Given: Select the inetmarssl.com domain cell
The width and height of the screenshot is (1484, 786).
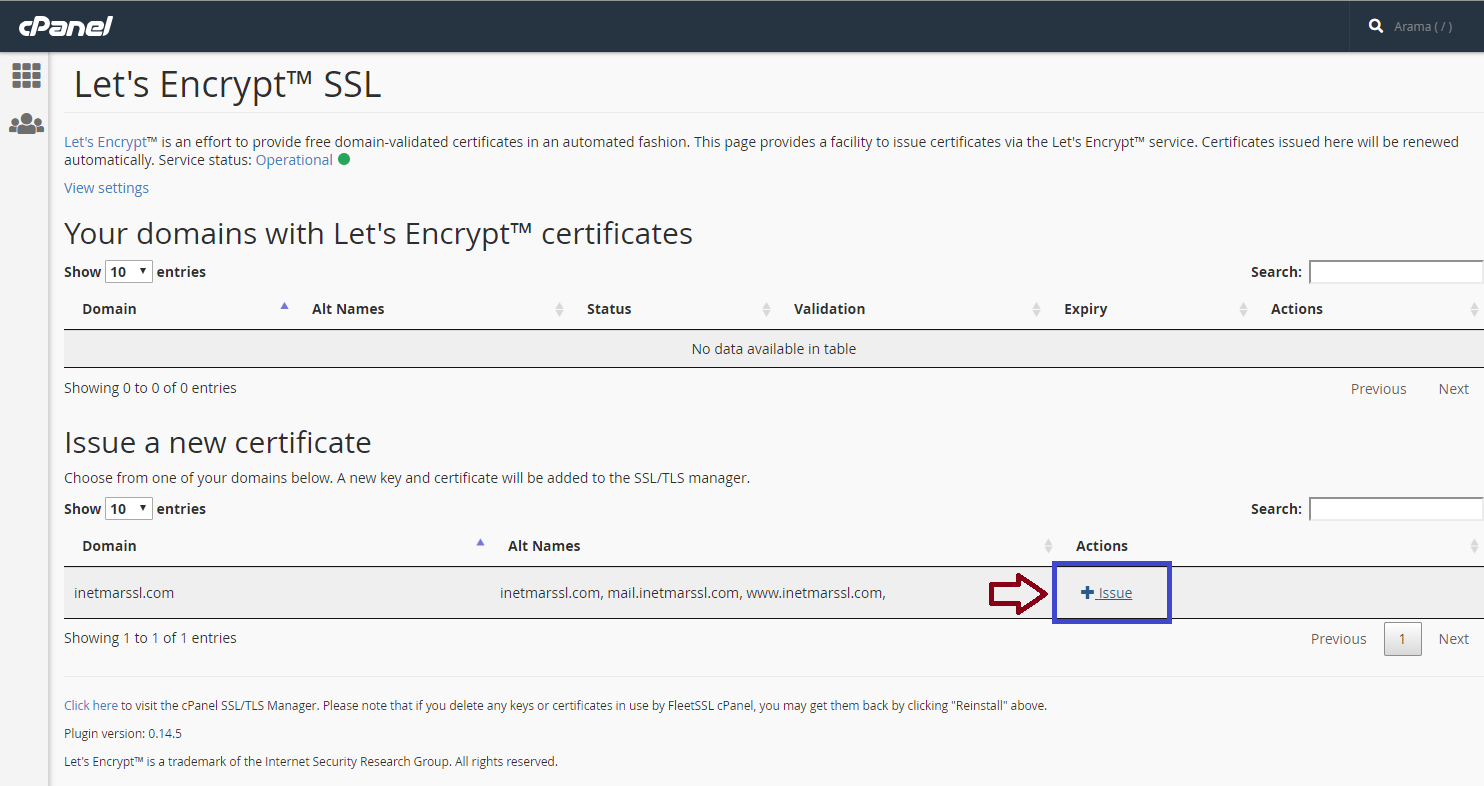Looking at the screenshot, I should click(124, 593).
